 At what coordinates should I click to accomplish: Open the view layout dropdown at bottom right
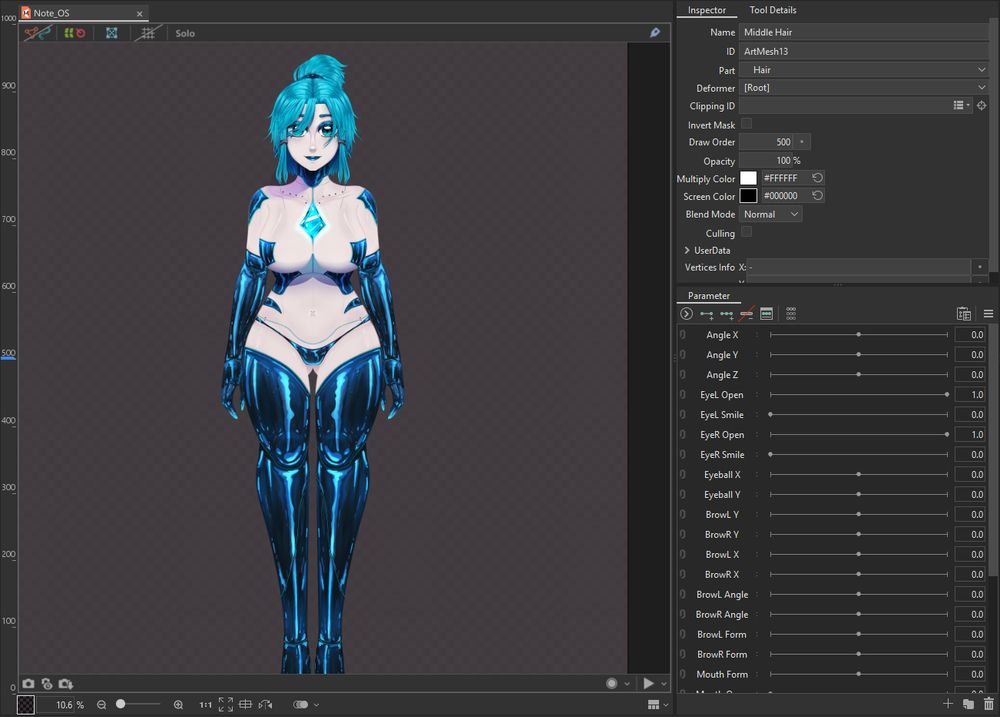pyautogui.click(x=658, y=704)
